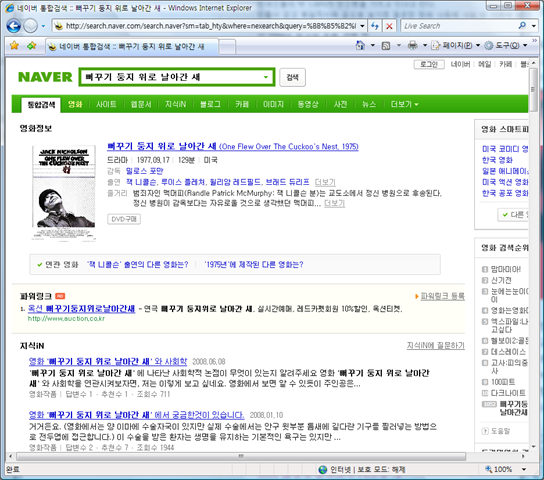This screenshot has width=544, height=480.
Task: Open a new blank browser tab
Action: [x=227, y=47]
